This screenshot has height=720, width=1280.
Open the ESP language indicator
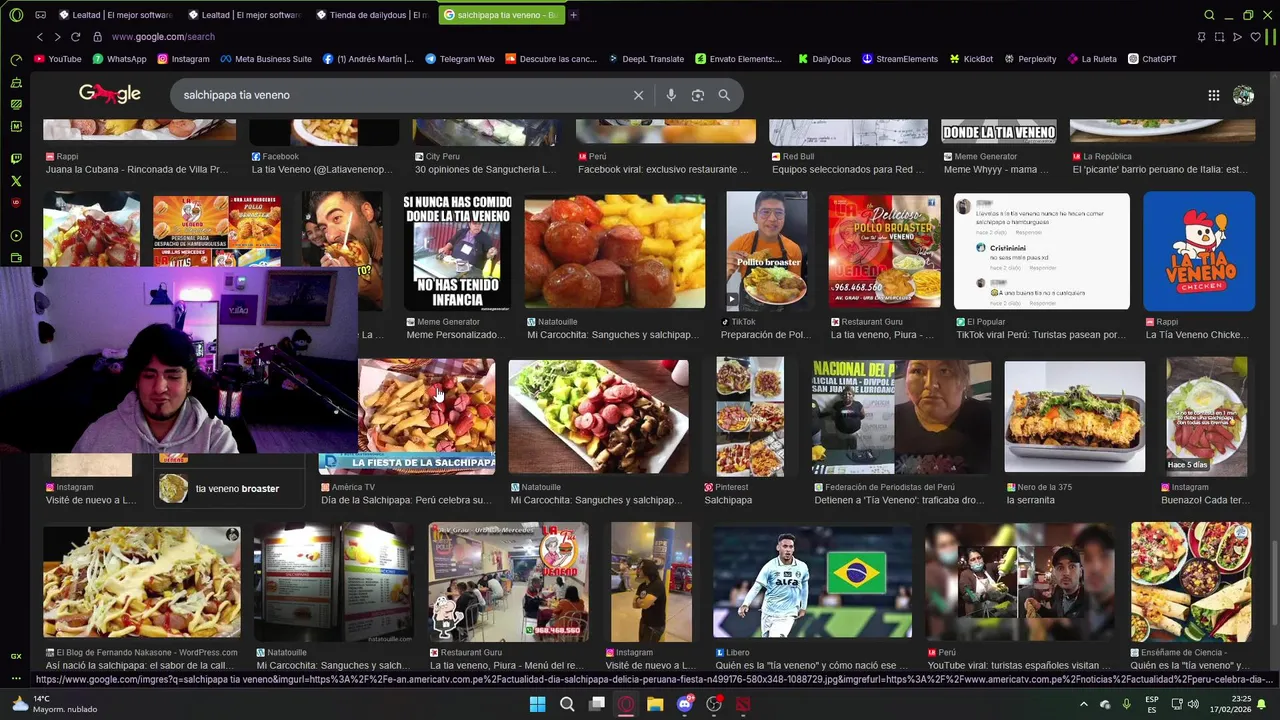point(1152,704)
